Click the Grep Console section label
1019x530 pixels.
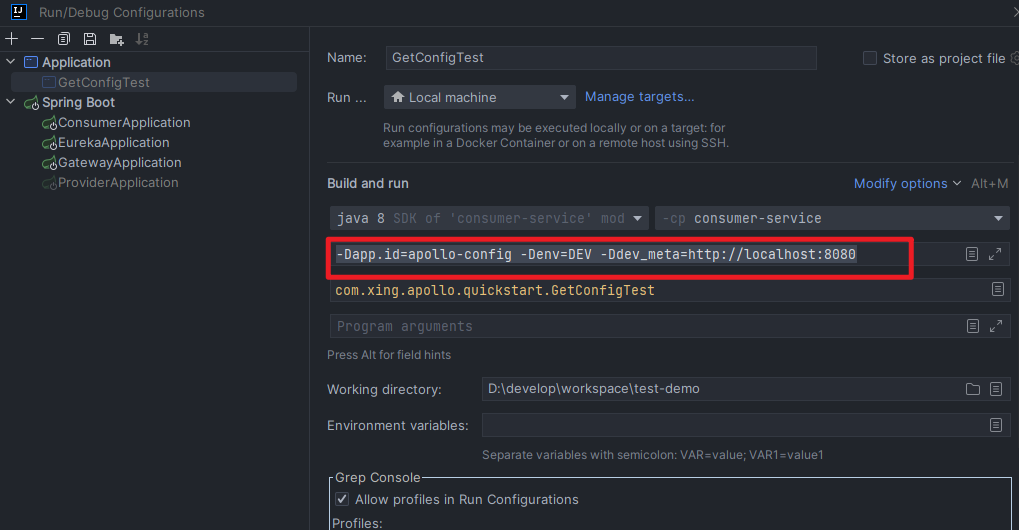point(378,477)
